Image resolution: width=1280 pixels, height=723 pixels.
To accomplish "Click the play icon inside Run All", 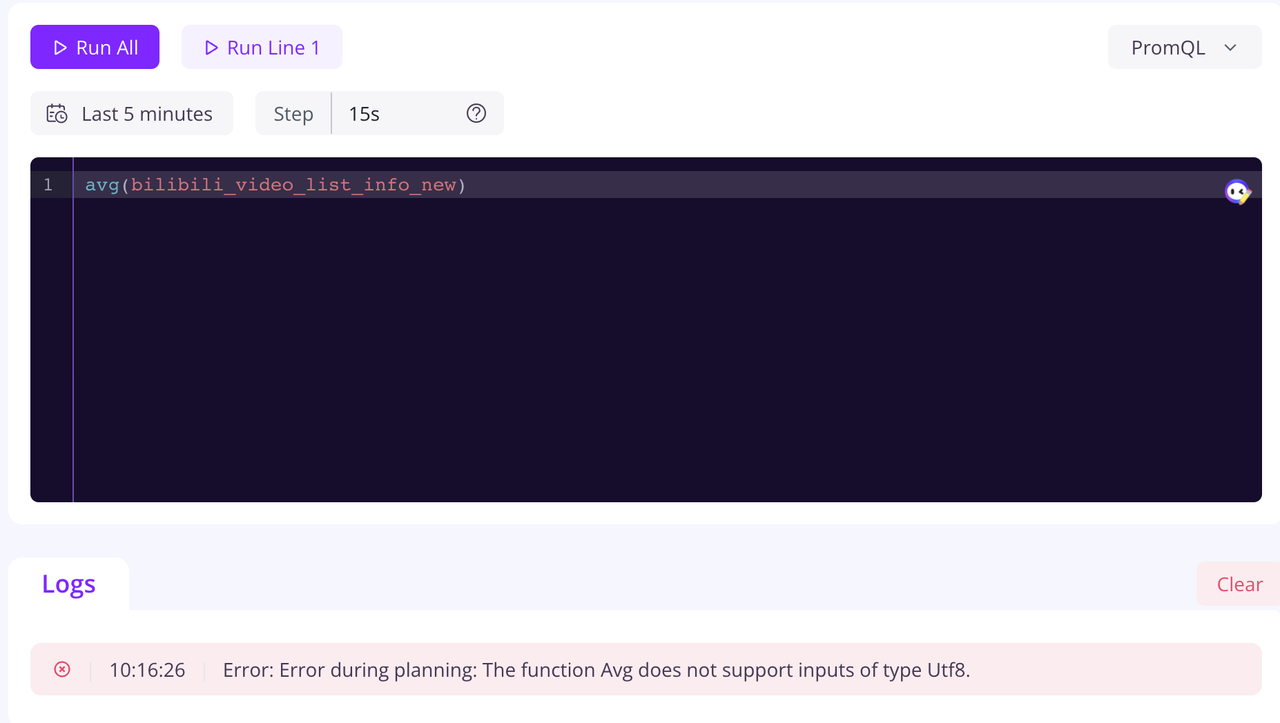I will coord(60,48).
